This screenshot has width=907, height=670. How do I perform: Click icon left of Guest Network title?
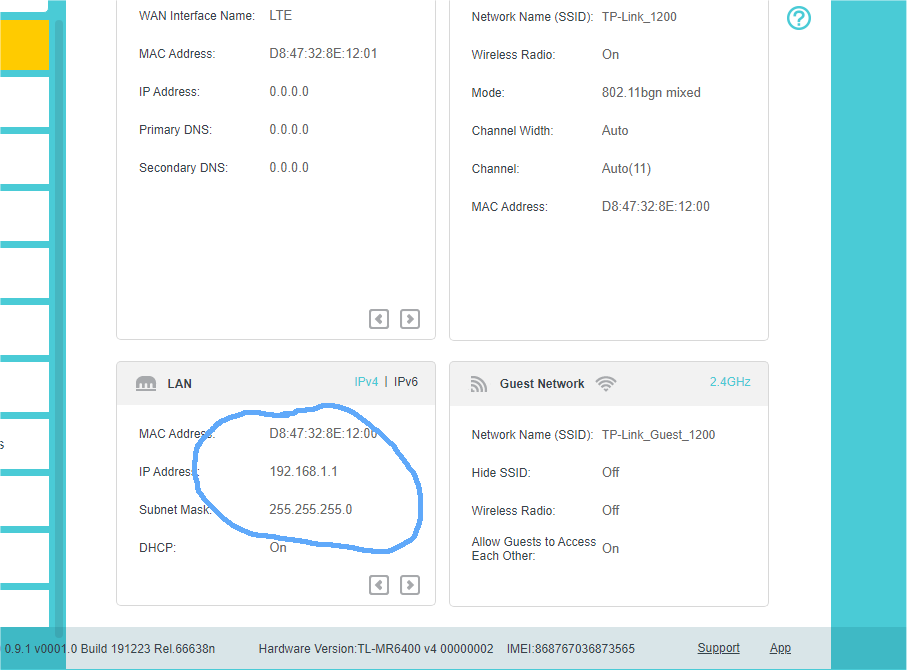[479, 384]
